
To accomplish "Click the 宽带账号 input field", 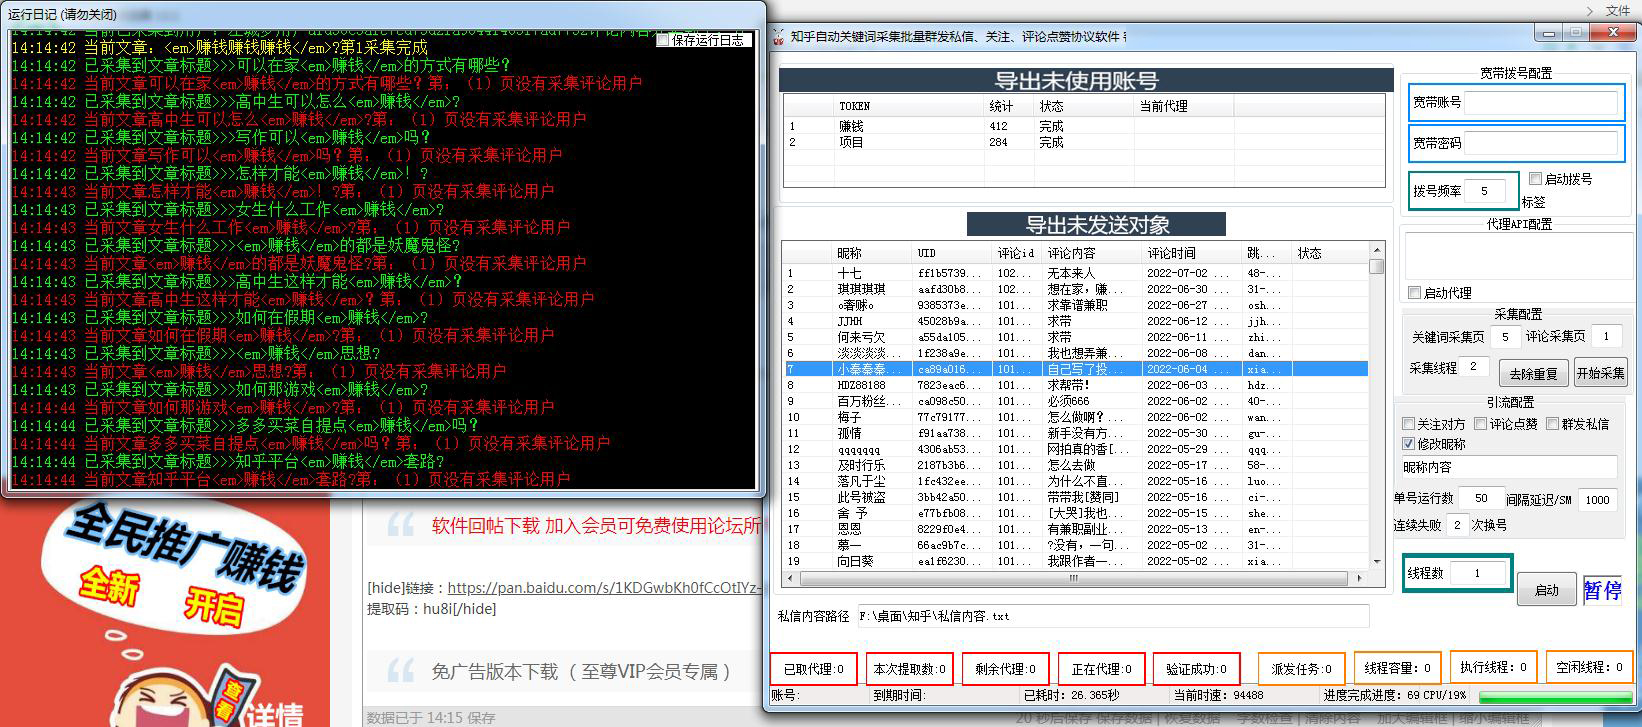I will [x=1541, y=102].
